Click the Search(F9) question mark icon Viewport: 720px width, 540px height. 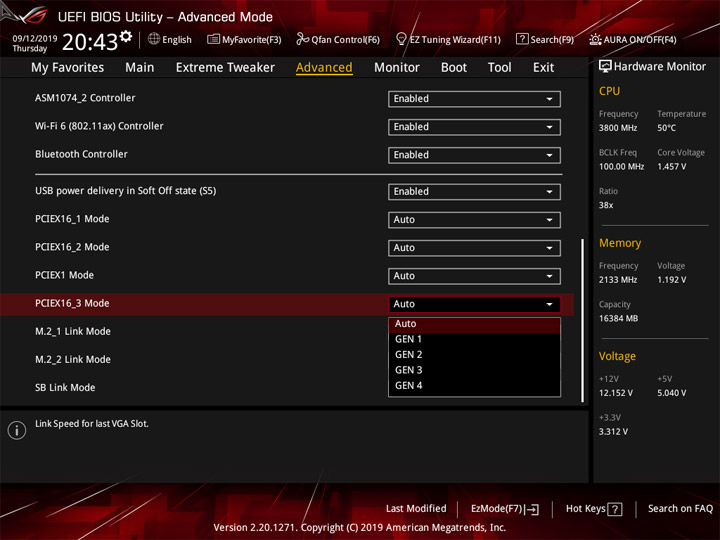coord(522,39)
